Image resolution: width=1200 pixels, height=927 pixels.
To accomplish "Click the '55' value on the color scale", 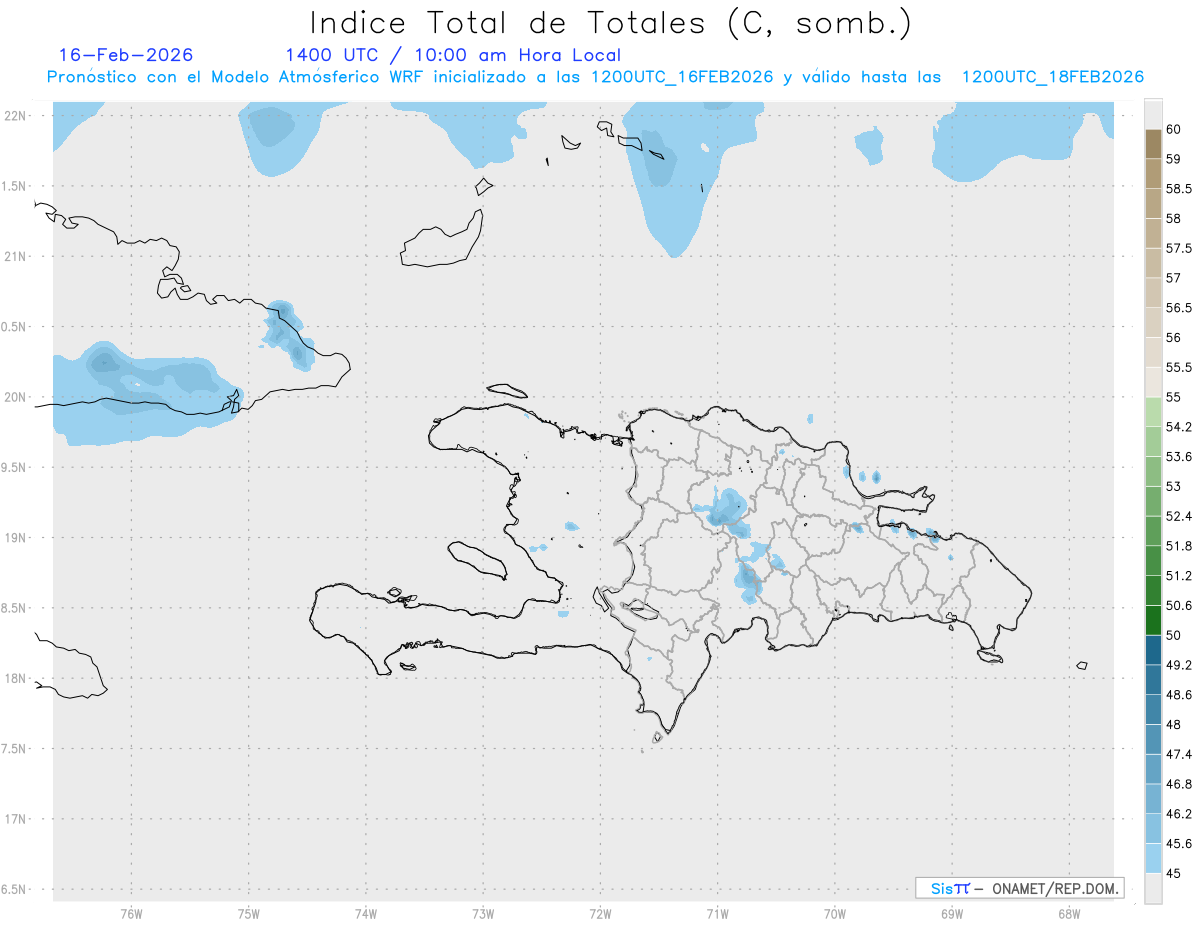I will click(x=1174, y=397).
